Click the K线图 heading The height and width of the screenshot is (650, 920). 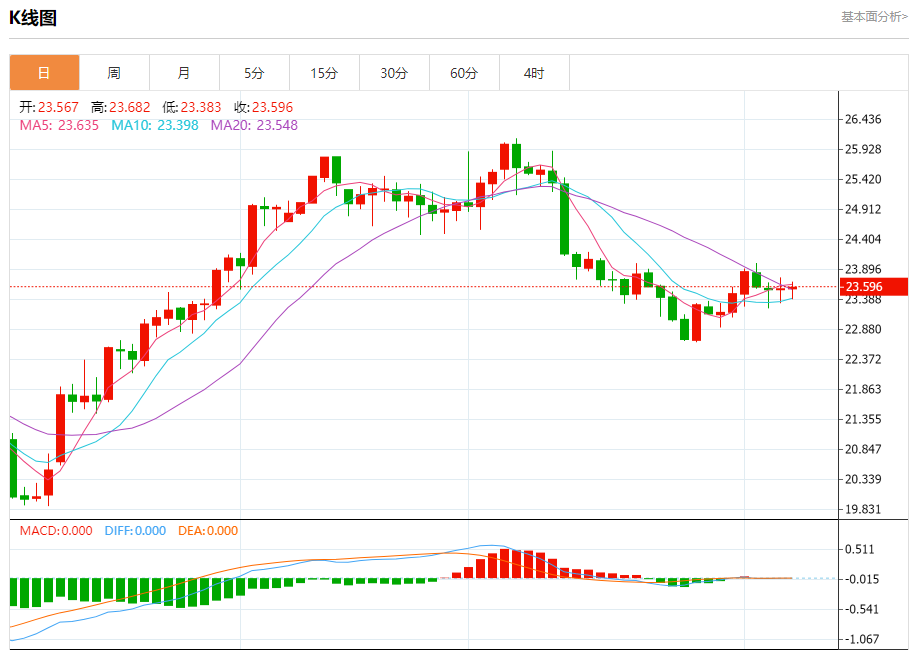pyautogui.click(x=33, y=18)
